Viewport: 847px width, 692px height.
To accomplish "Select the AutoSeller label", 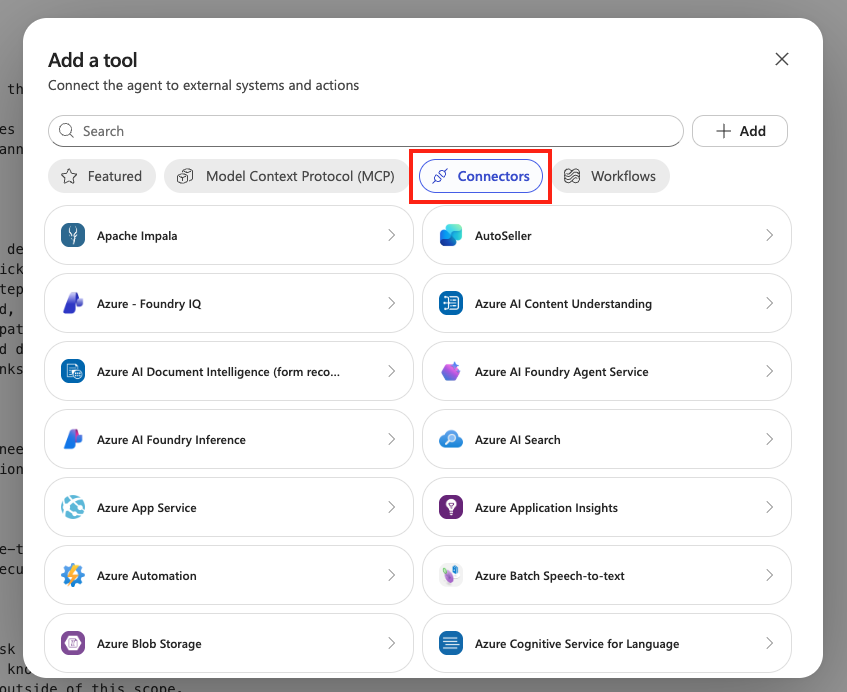I will coord(503,236).
